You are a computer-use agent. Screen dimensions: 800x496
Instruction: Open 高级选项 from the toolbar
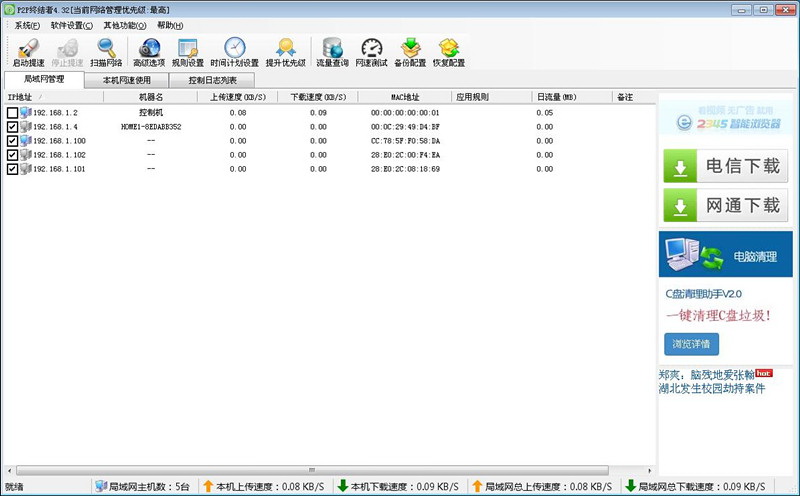149,47
